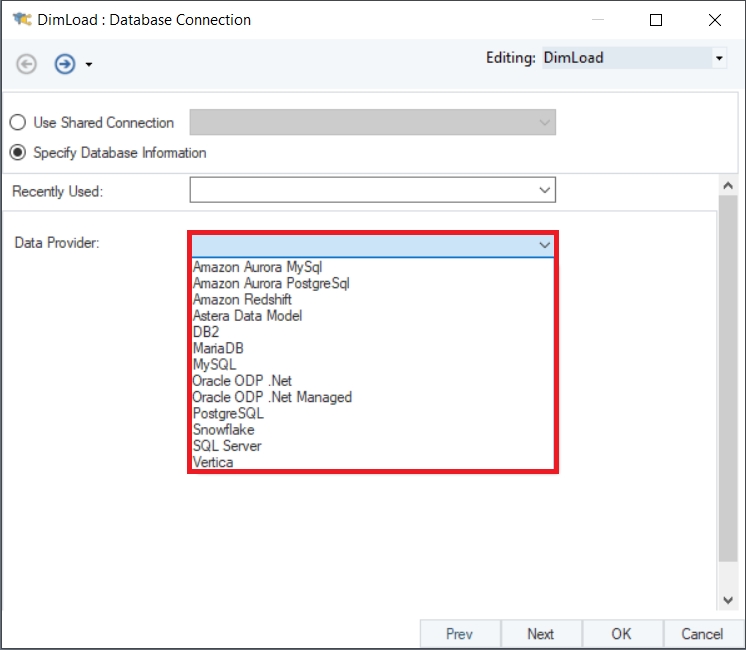Click the Next button
This screenshot has width=746, height=650.
541,634
